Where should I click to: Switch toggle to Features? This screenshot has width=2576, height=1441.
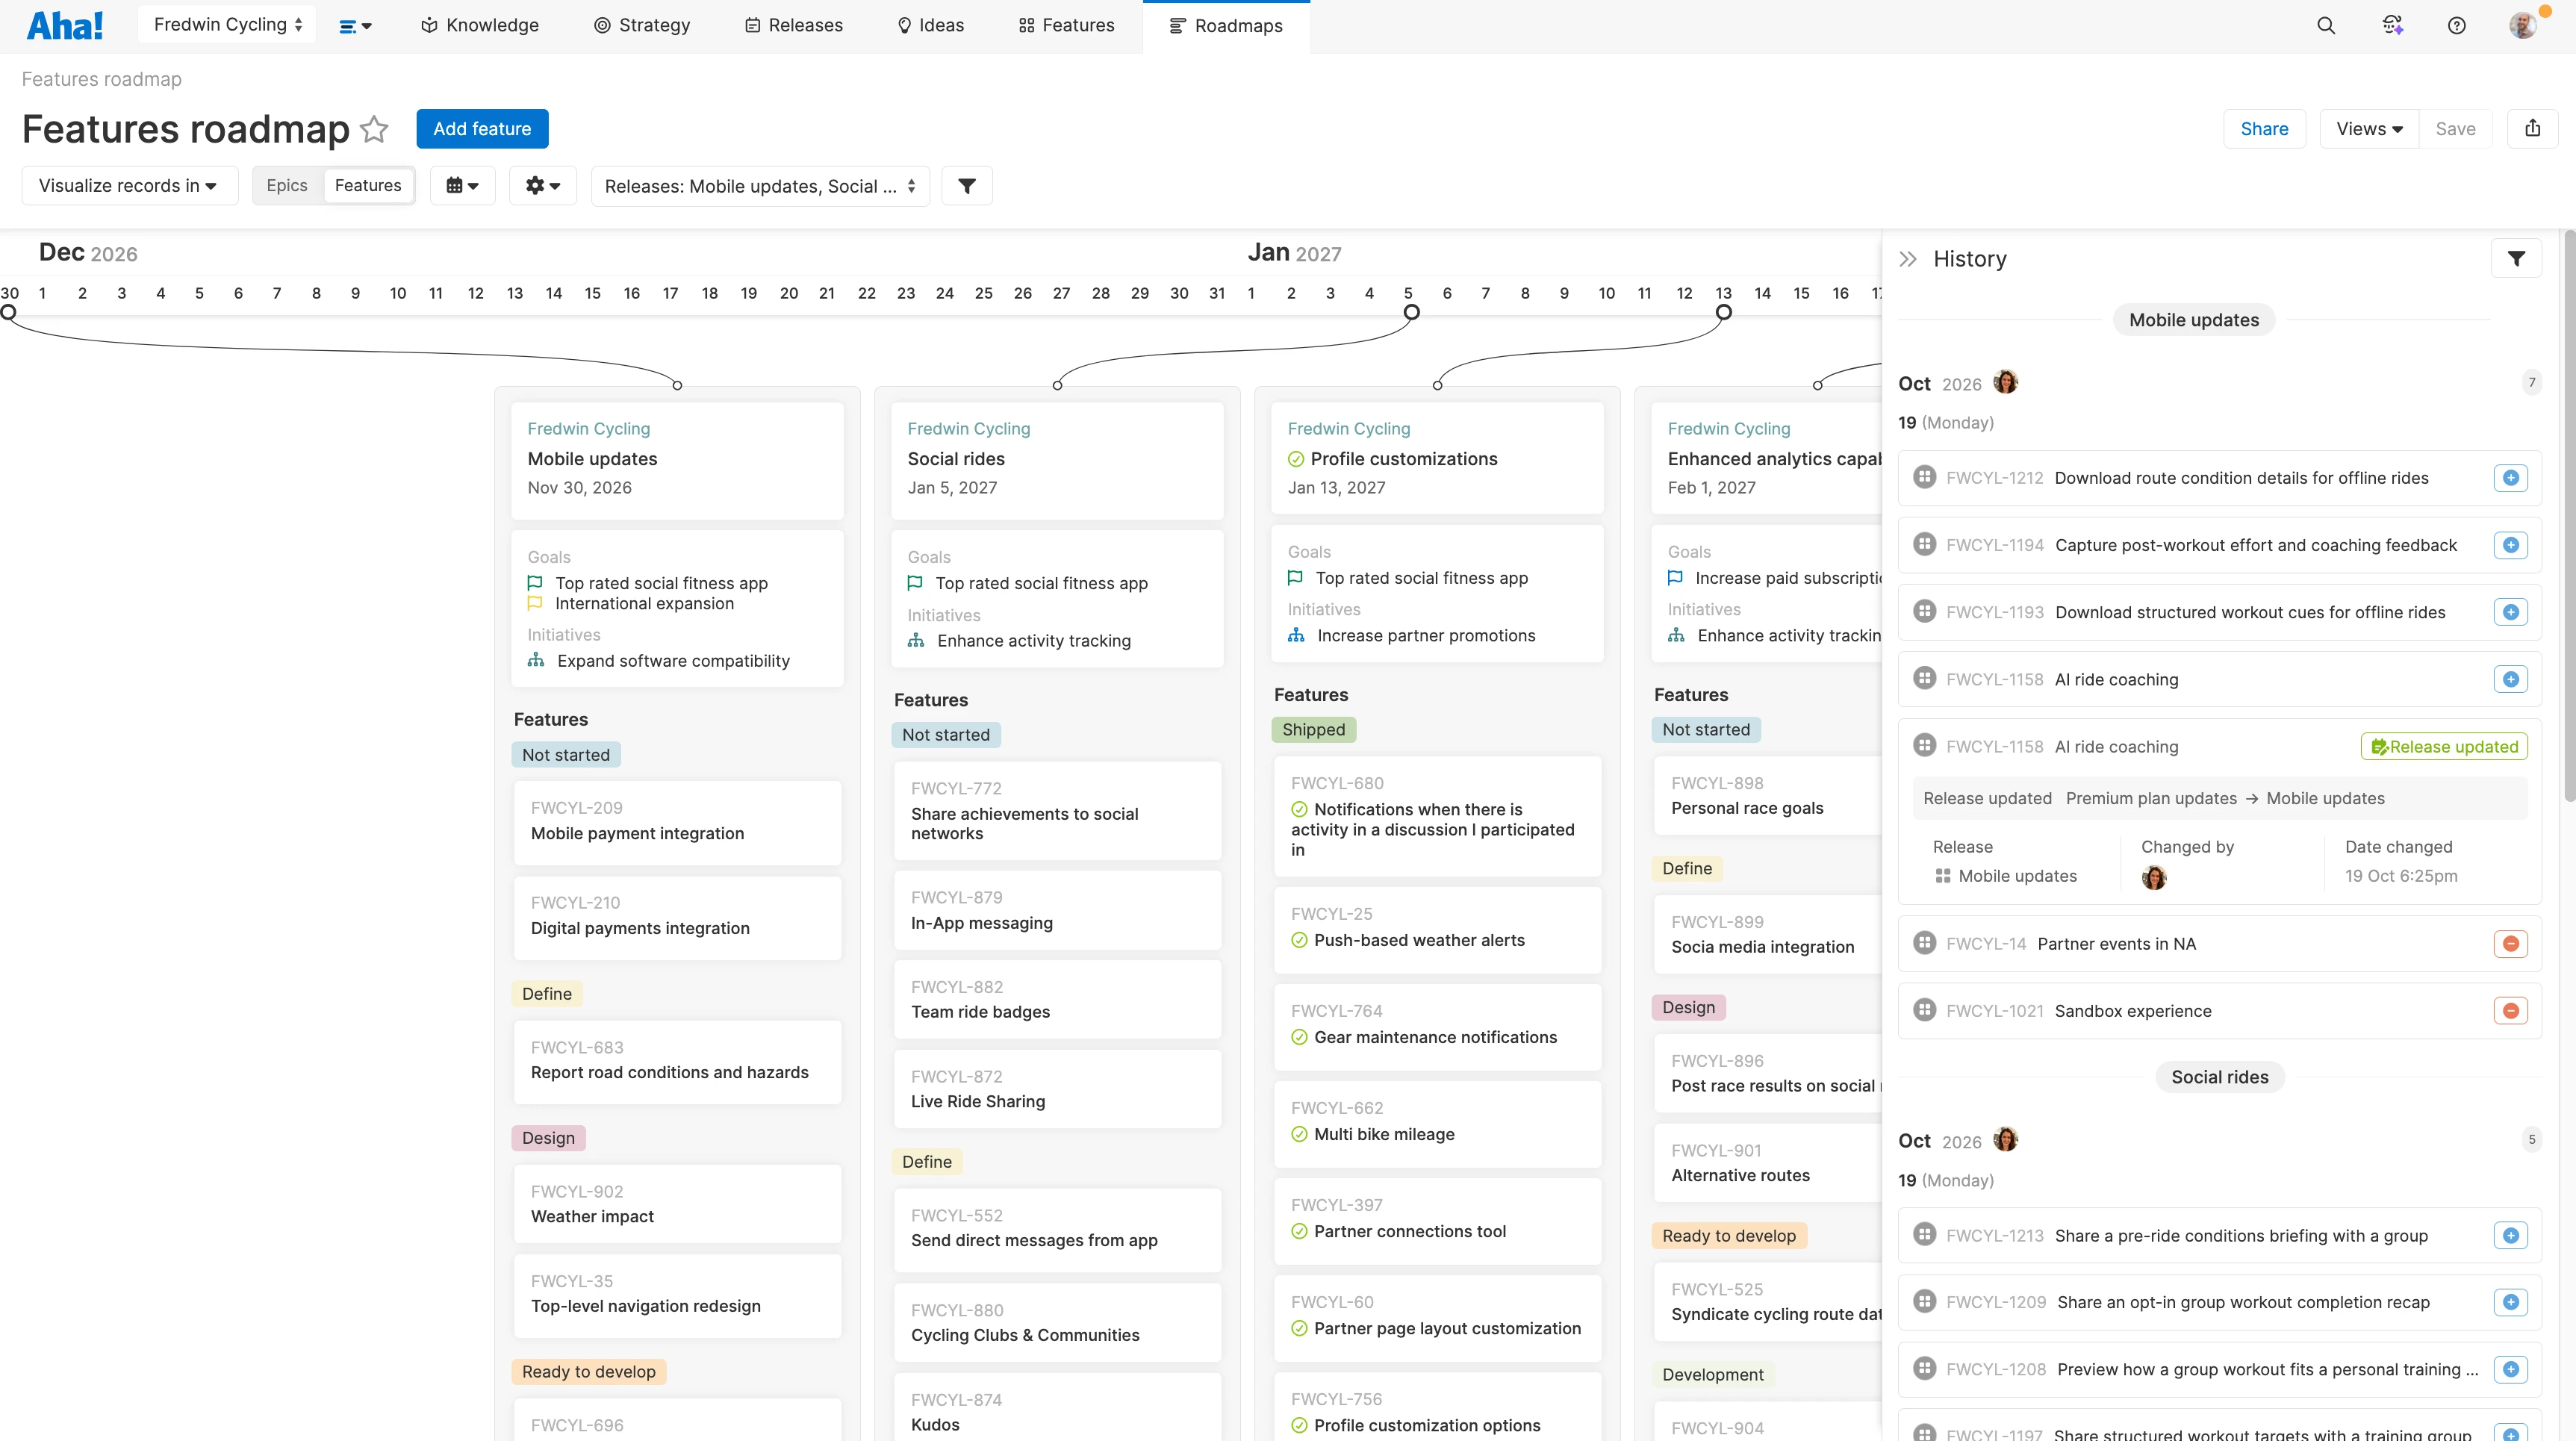coord(368,186)
